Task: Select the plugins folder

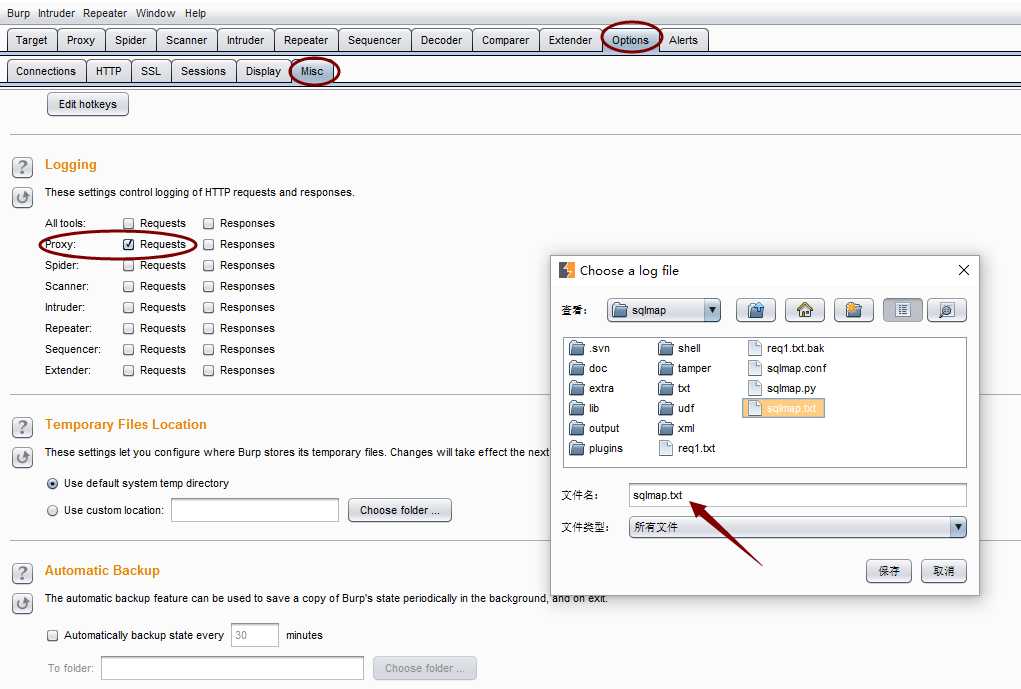Action: 596,449
